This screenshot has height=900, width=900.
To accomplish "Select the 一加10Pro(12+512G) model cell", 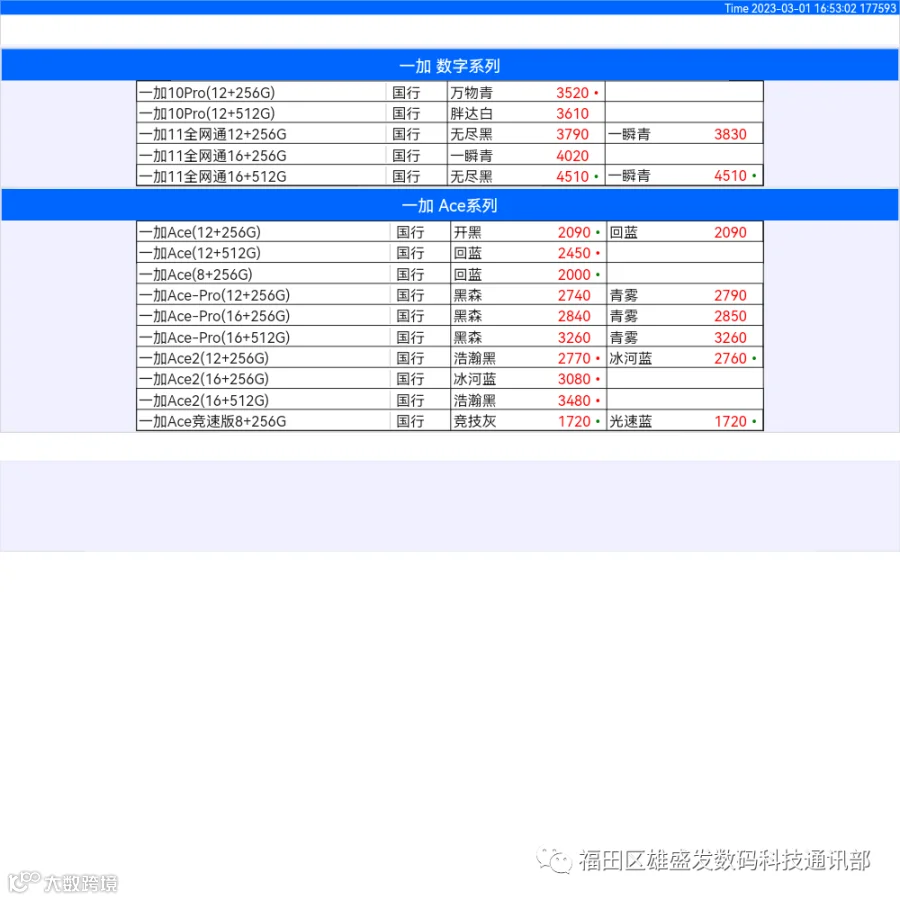I will (x=261, y=113).
